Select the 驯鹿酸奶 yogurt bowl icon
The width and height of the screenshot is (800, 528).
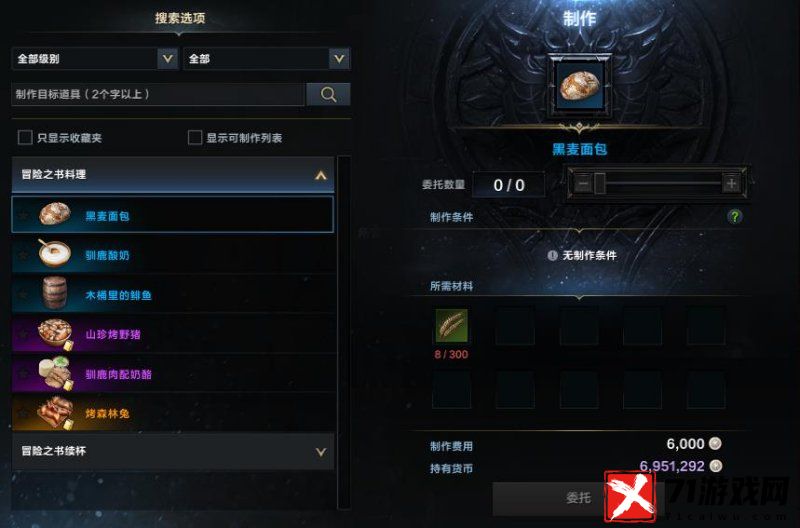pos(55,254)
